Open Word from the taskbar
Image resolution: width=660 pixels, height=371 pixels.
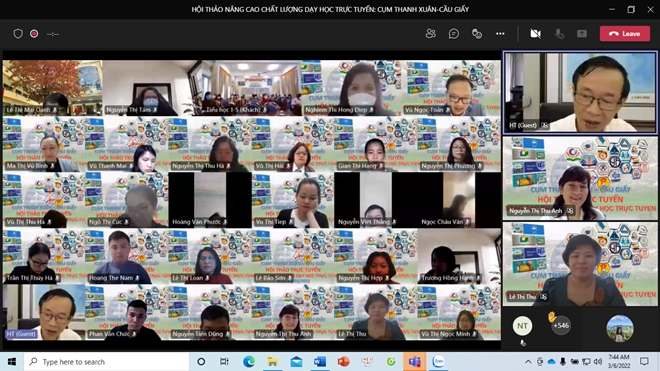tap(320, 362)
